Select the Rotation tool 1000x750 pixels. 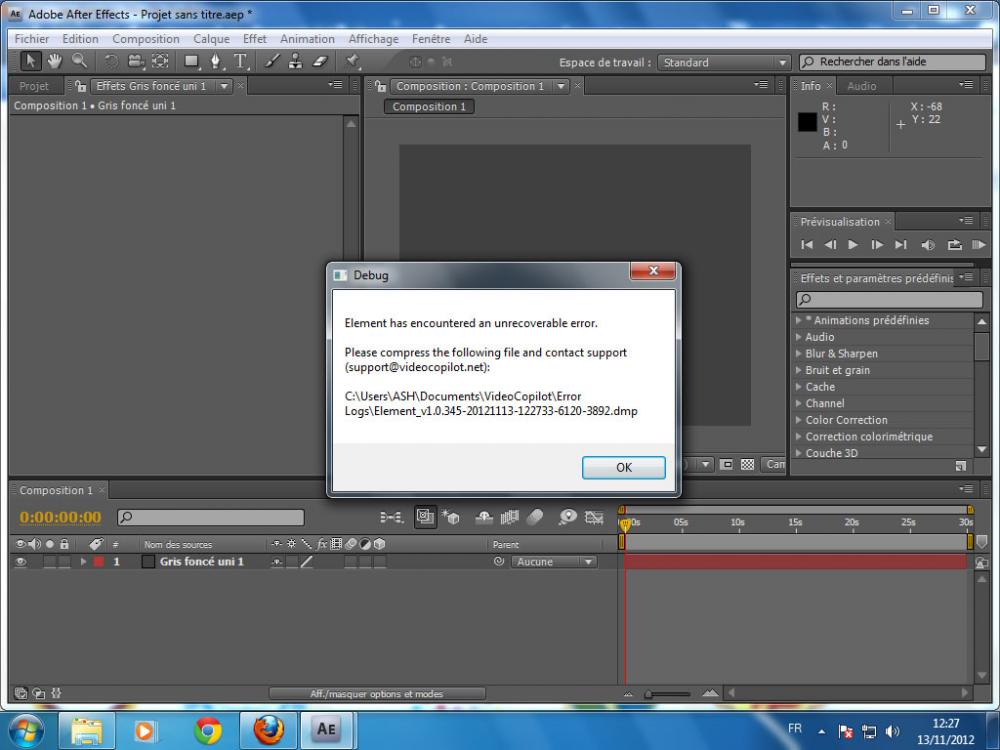[111, 61]
